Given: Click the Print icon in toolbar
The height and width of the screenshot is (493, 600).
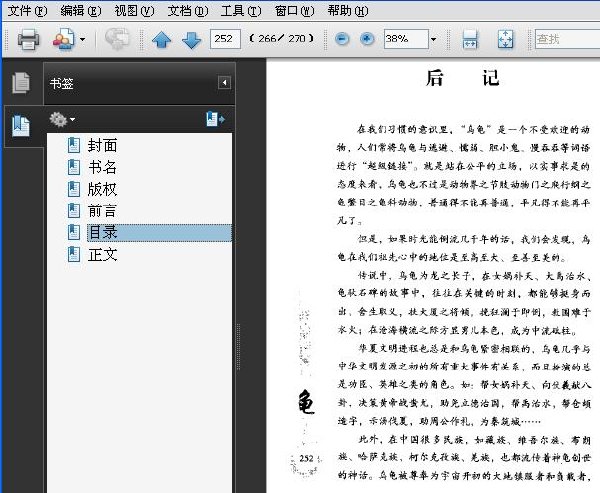Looking at the screenshot, I should (x=28, y=39).
